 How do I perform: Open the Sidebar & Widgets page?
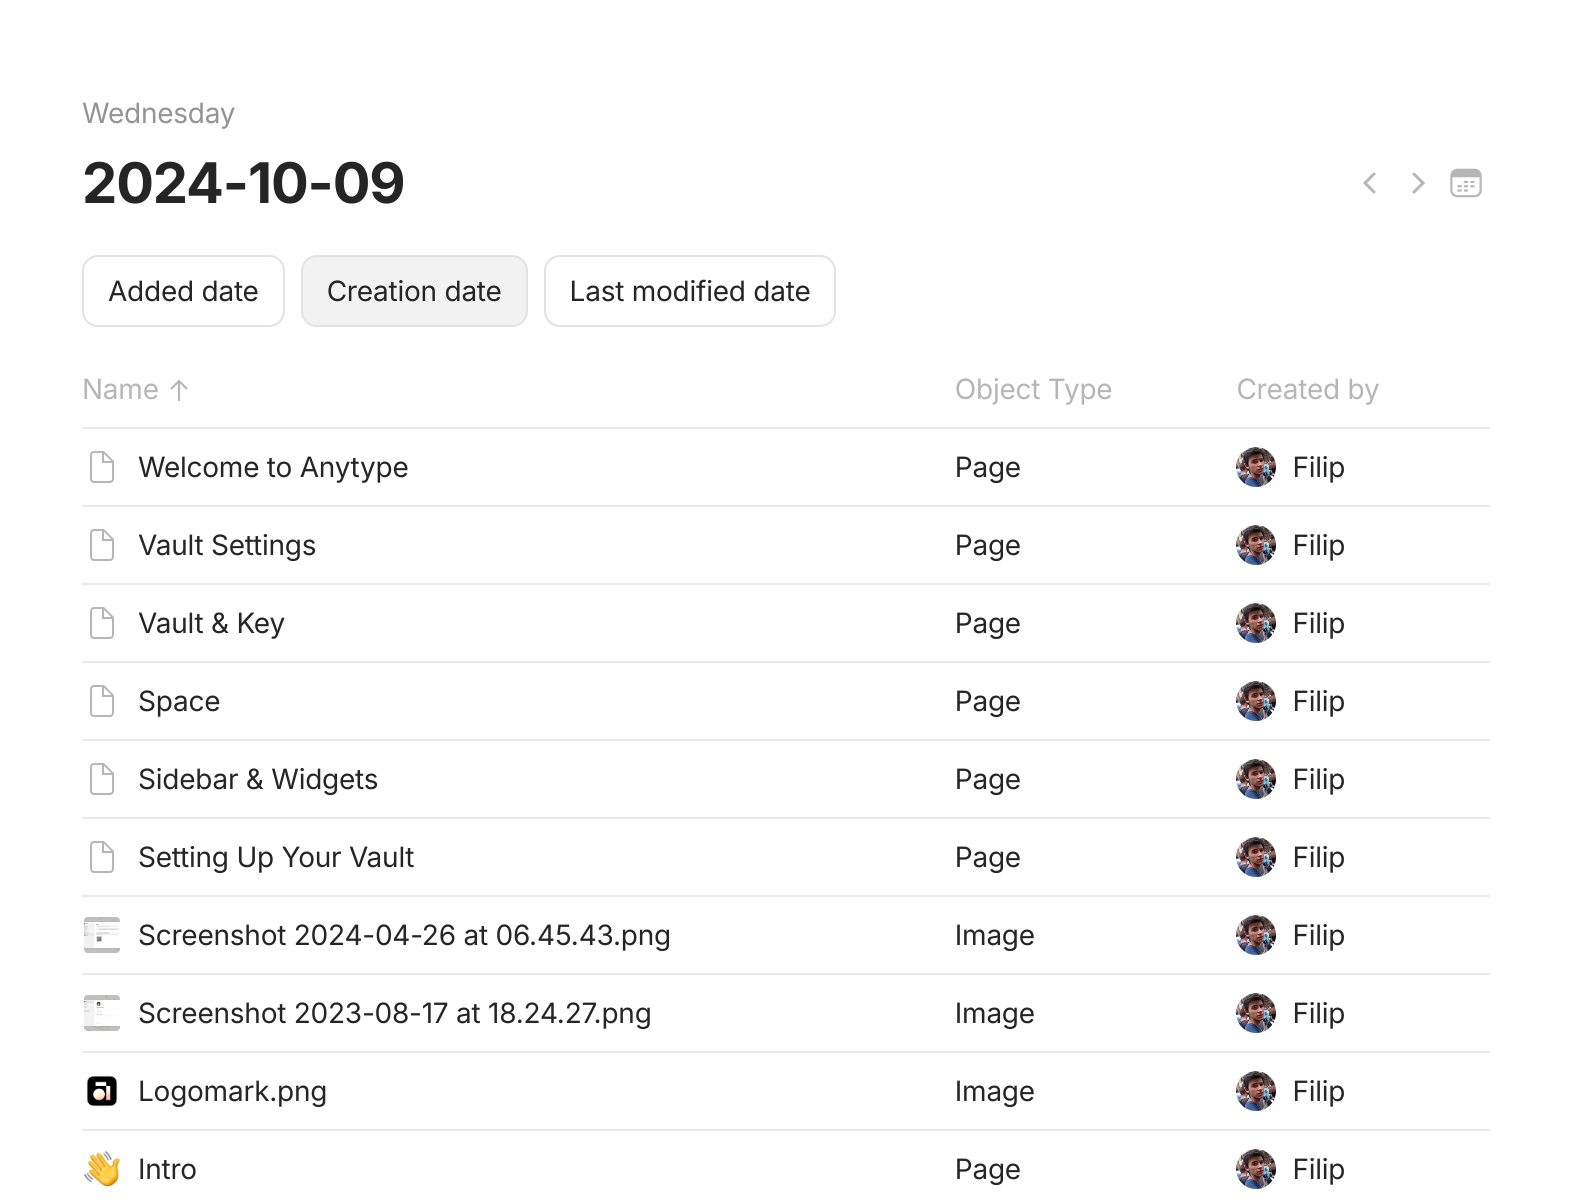[x=258, y=780]
